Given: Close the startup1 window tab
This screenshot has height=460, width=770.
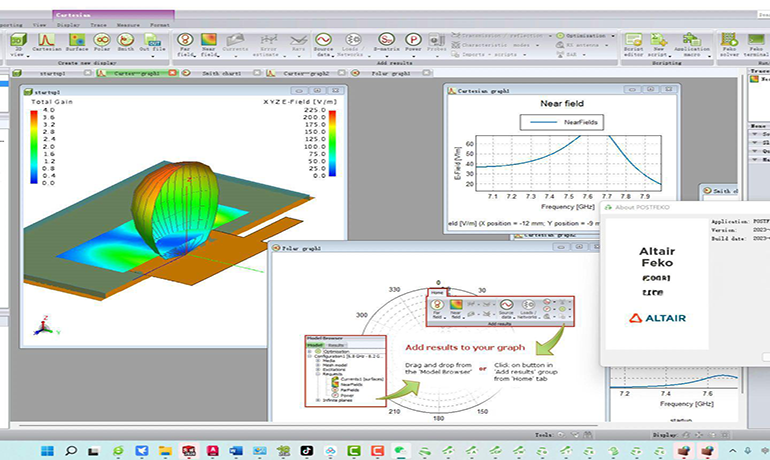Looking at the screenshot, I should pyautogui.click(x=87, y=73).
